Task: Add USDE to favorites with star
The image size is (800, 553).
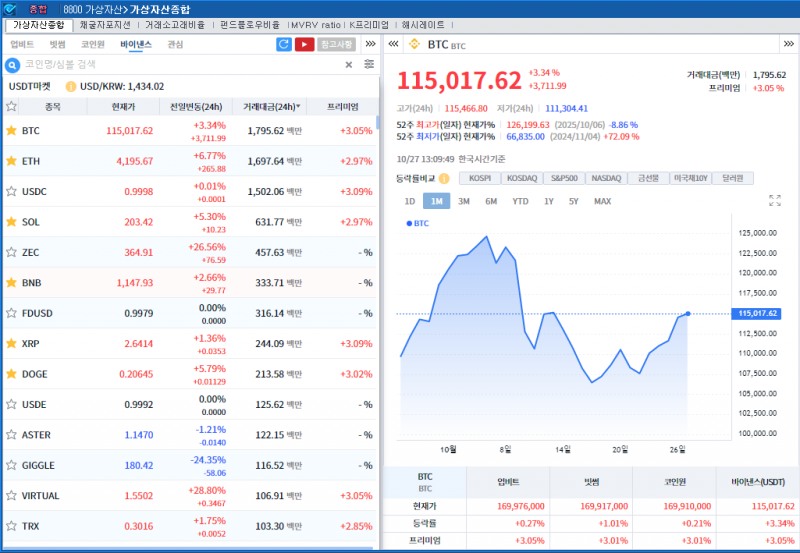Action: pyautogui.click(x=11, y=404)
